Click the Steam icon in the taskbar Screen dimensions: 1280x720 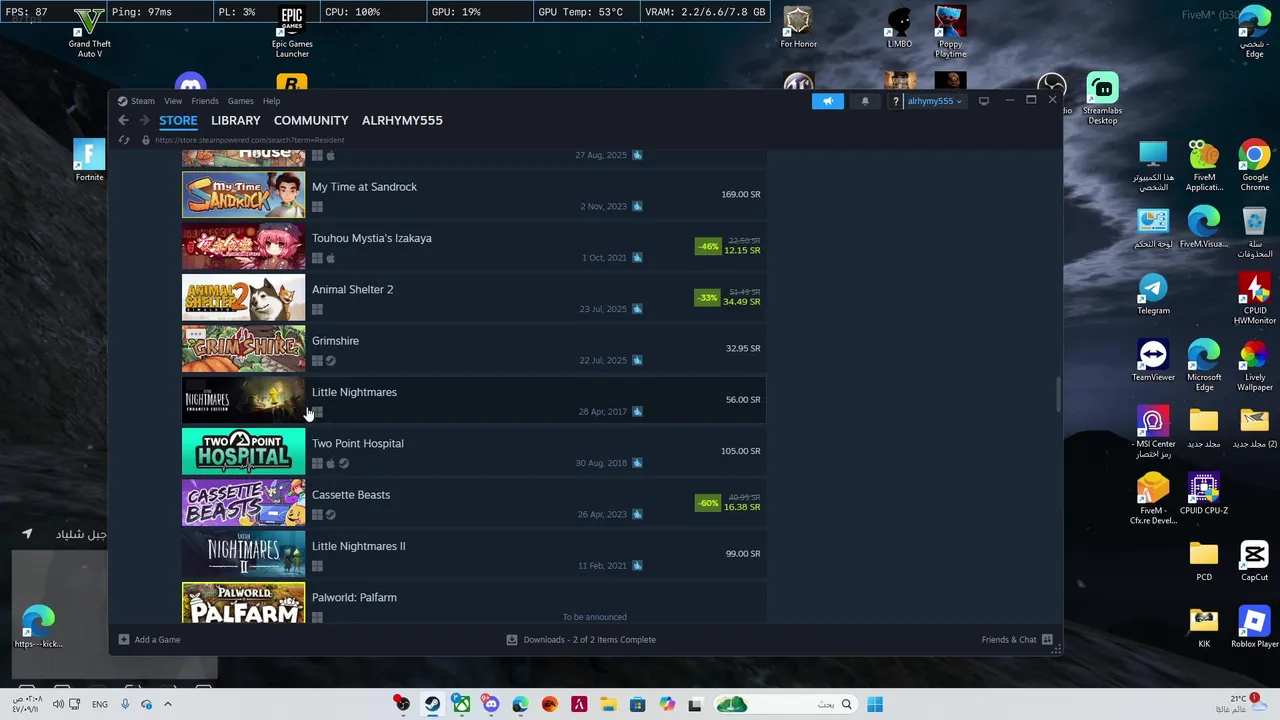coord(432,704)
